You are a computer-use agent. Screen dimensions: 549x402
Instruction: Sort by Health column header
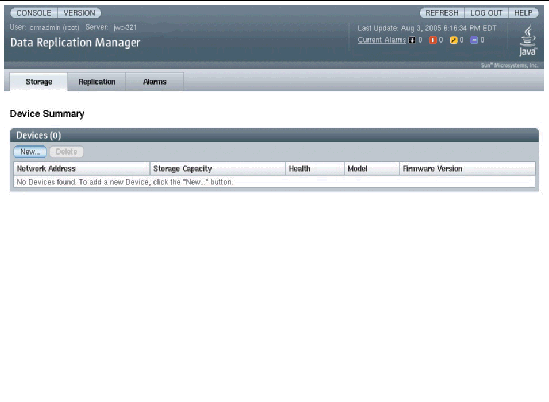pyautogui.click(x=315, y=168)
